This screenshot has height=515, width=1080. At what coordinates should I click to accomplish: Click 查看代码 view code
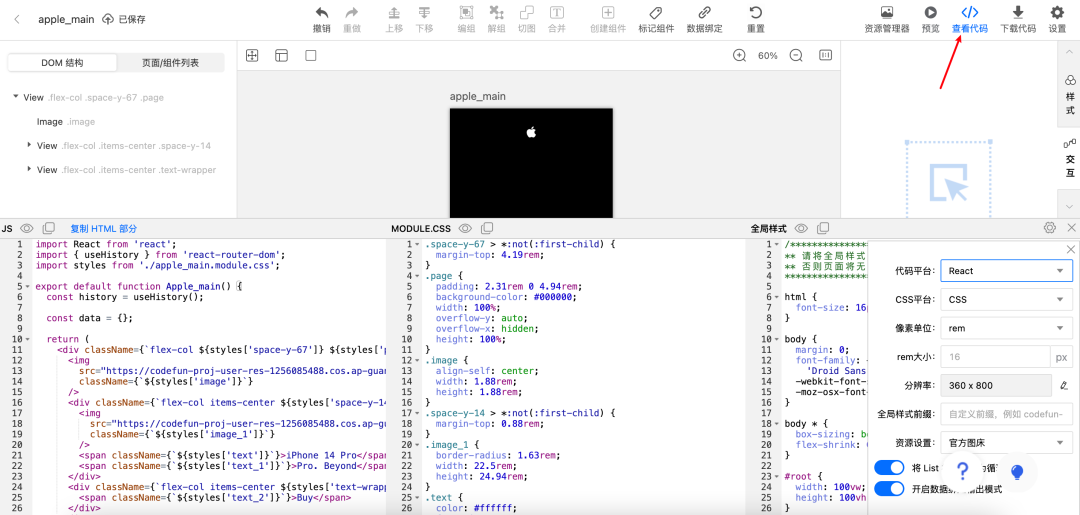[x=970, y=20]
